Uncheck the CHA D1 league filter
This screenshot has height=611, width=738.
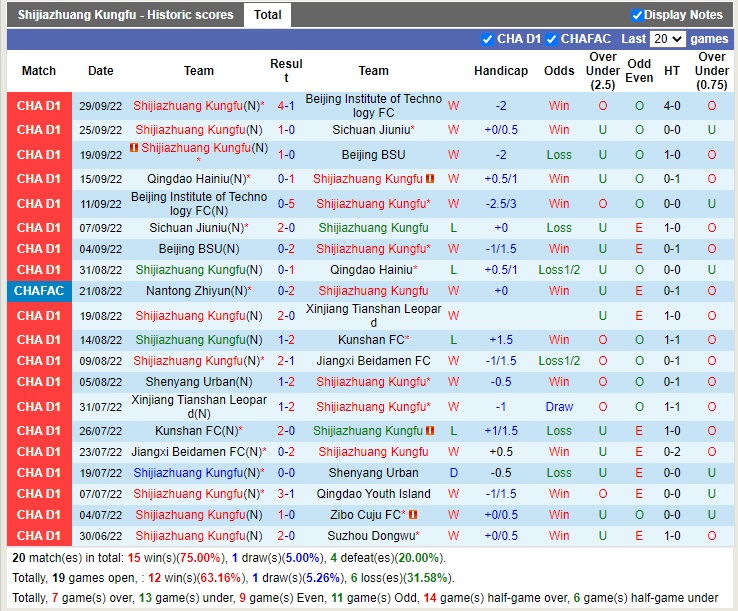coord(488,39)
